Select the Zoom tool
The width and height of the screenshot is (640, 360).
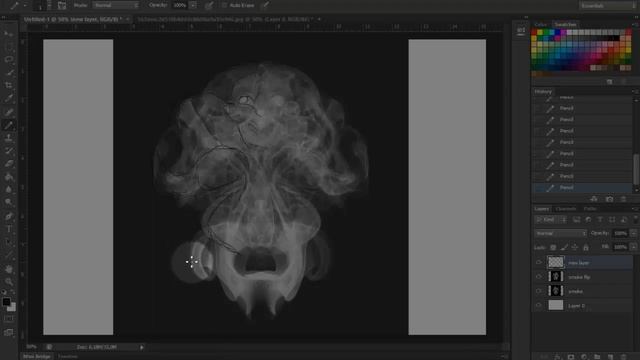9,282
